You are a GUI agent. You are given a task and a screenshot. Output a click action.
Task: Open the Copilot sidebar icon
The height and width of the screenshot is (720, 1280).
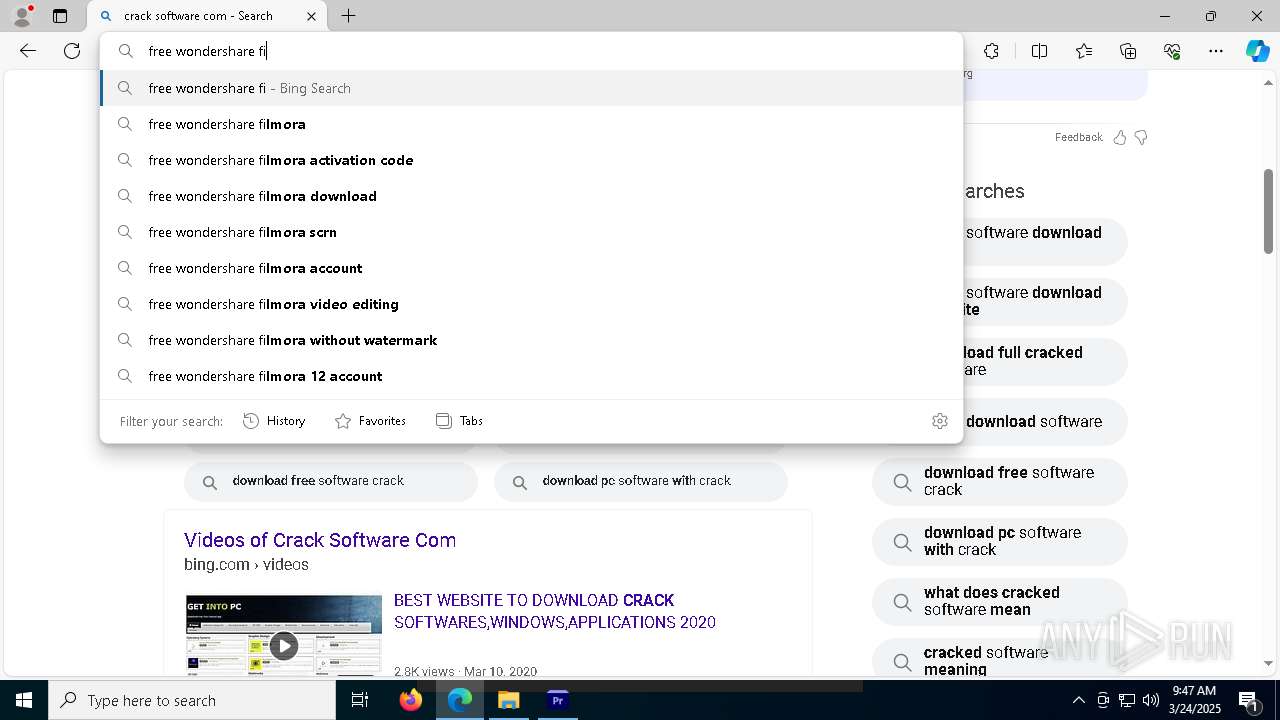pos(1257,51)
